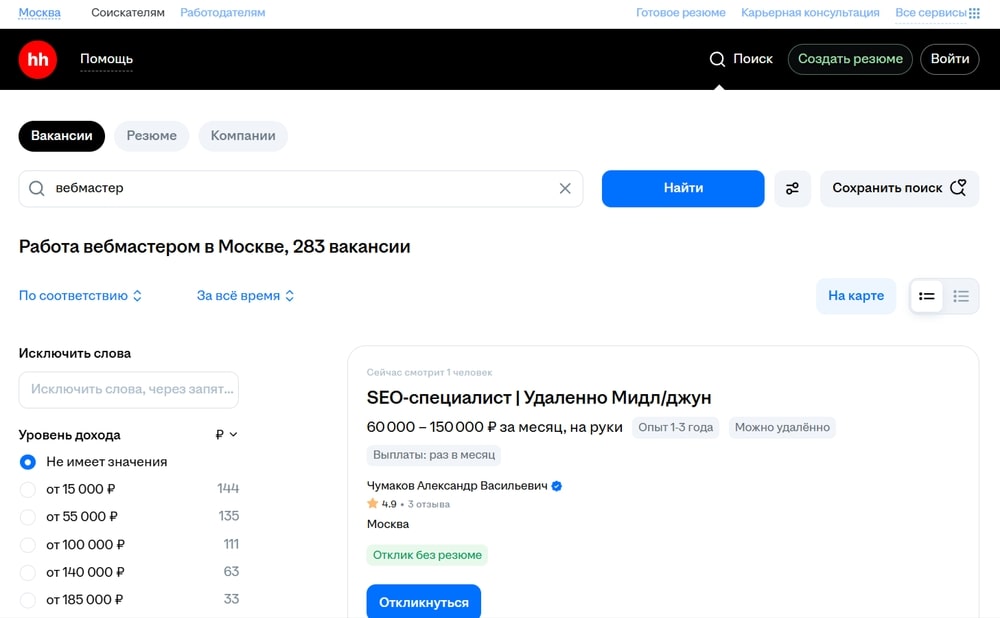The image size is (1000, 618).
Task: Click the Поиск label in header
Action: pos(753,59)
